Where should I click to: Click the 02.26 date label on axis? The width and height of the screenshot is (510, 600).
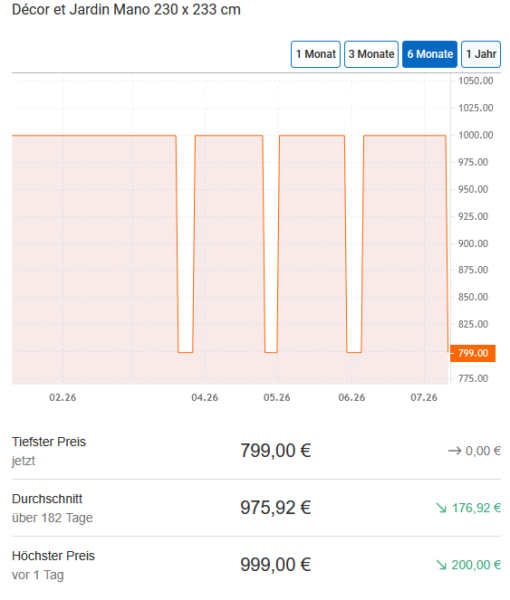click(63, 398)
